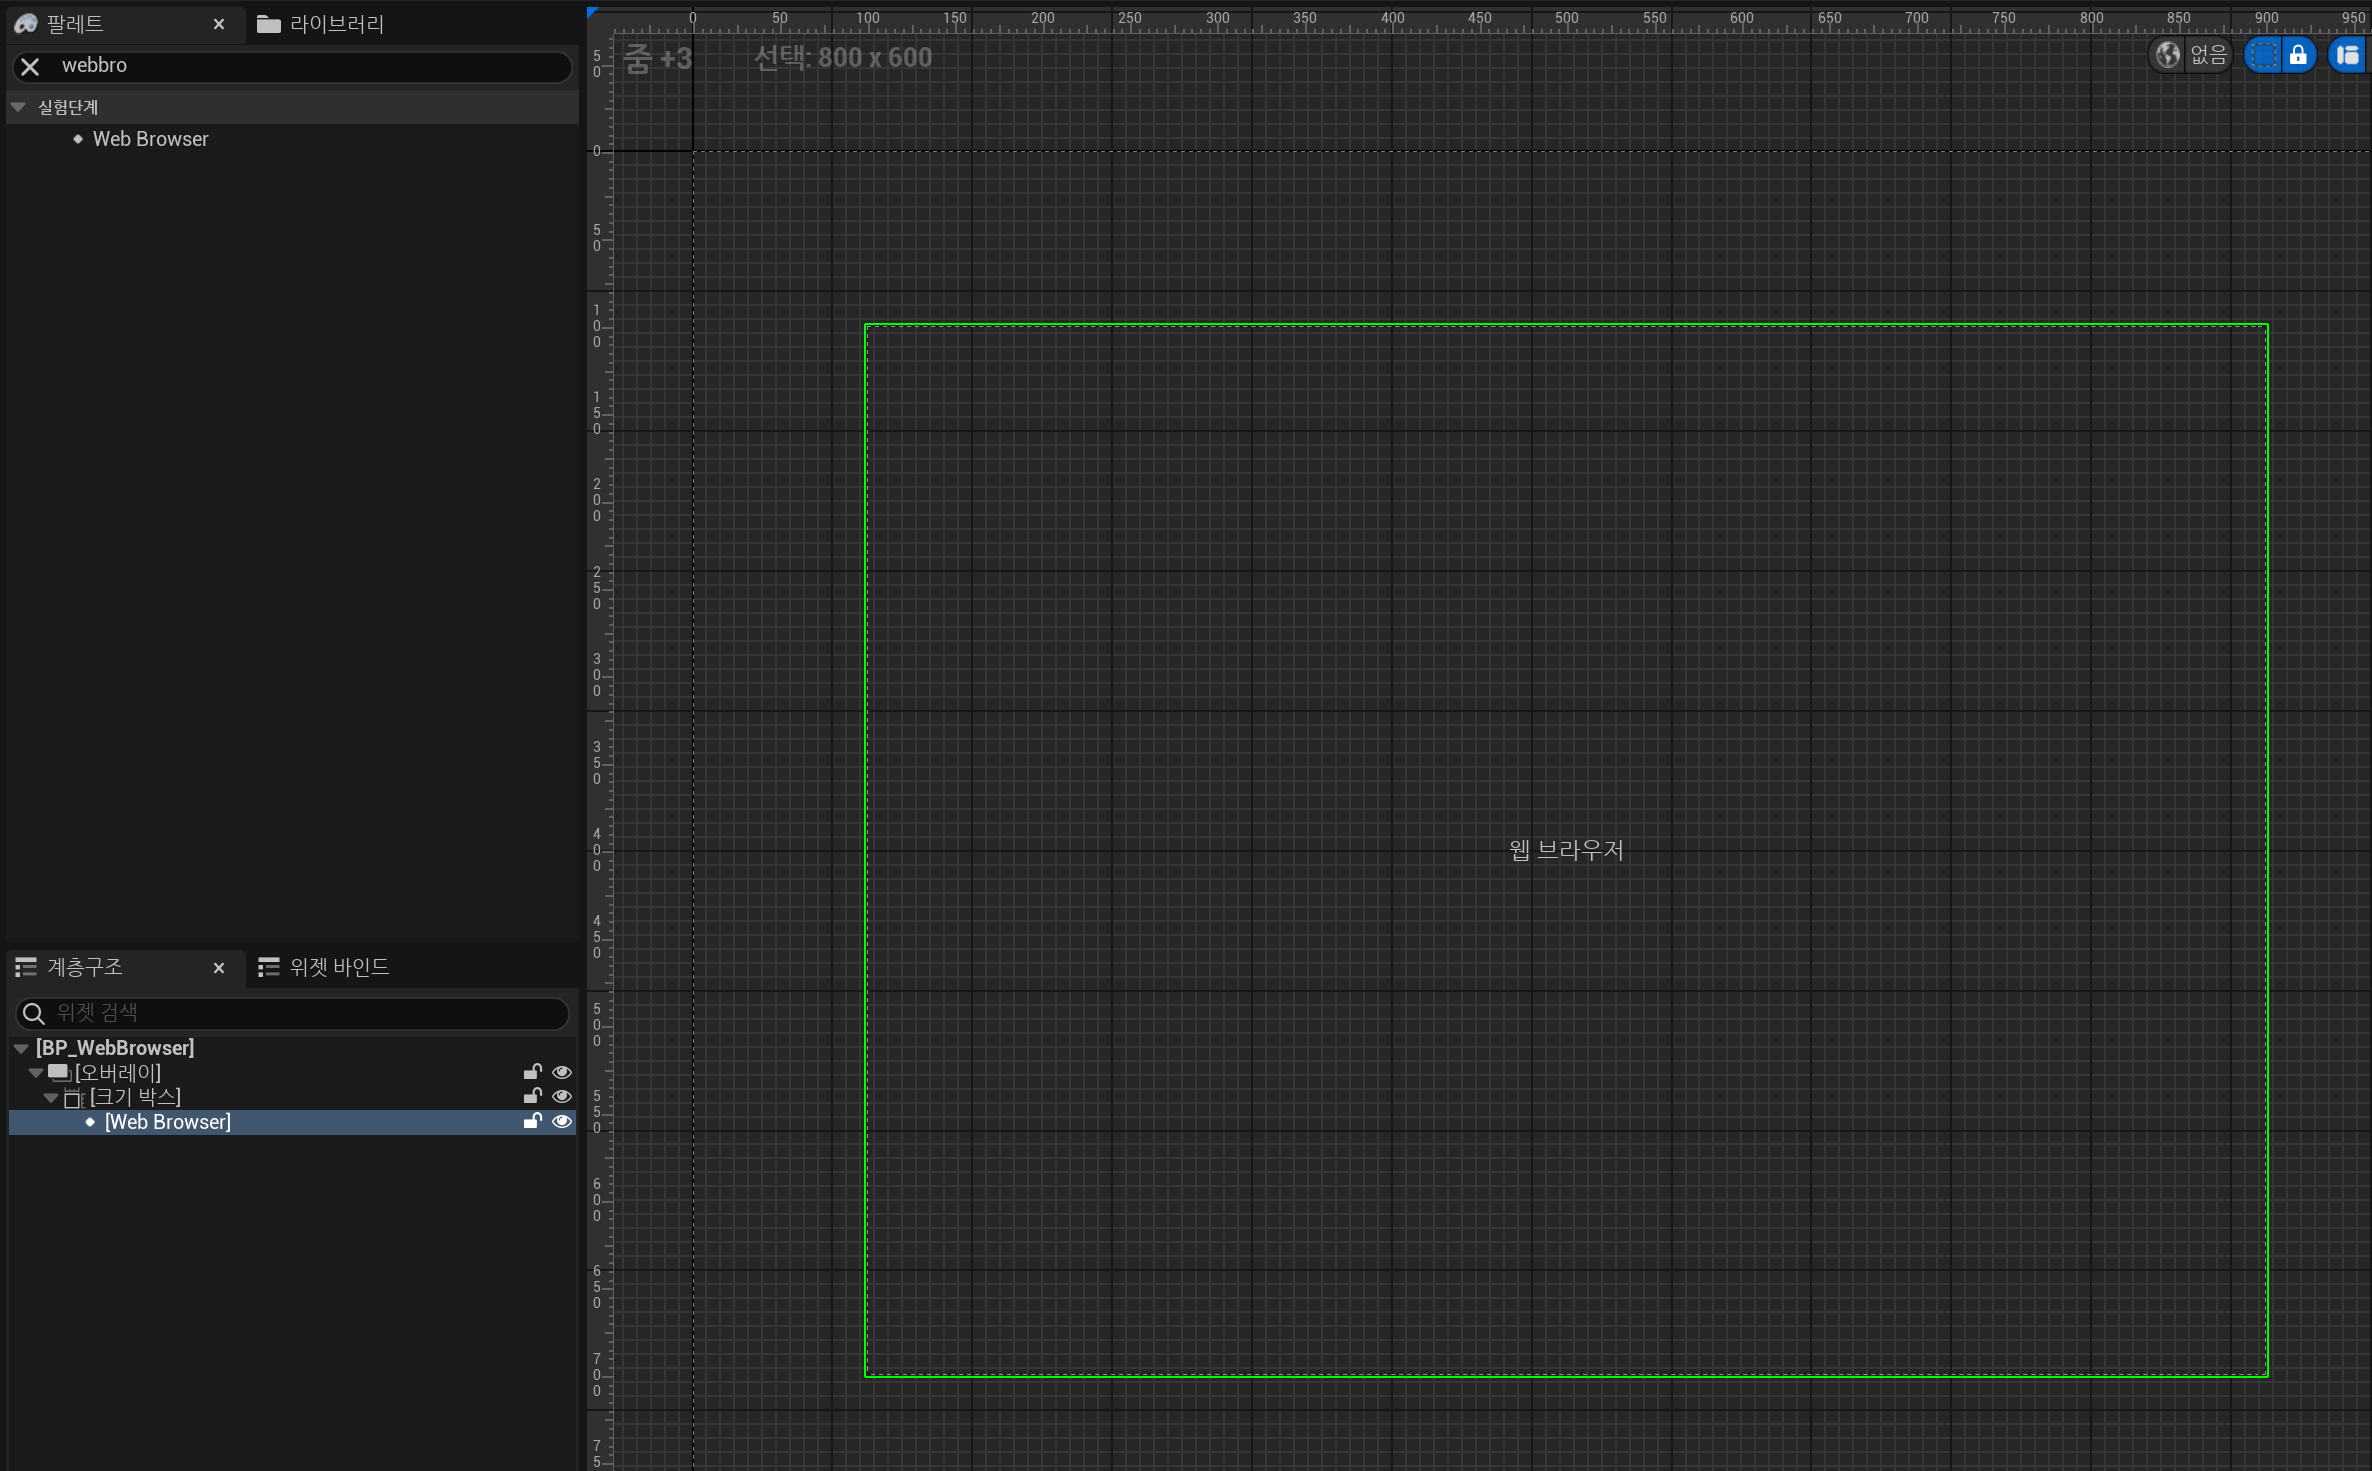Clear the palette search with X icon
This screenshot has height=1471, width=2372.
coord(30,66)
